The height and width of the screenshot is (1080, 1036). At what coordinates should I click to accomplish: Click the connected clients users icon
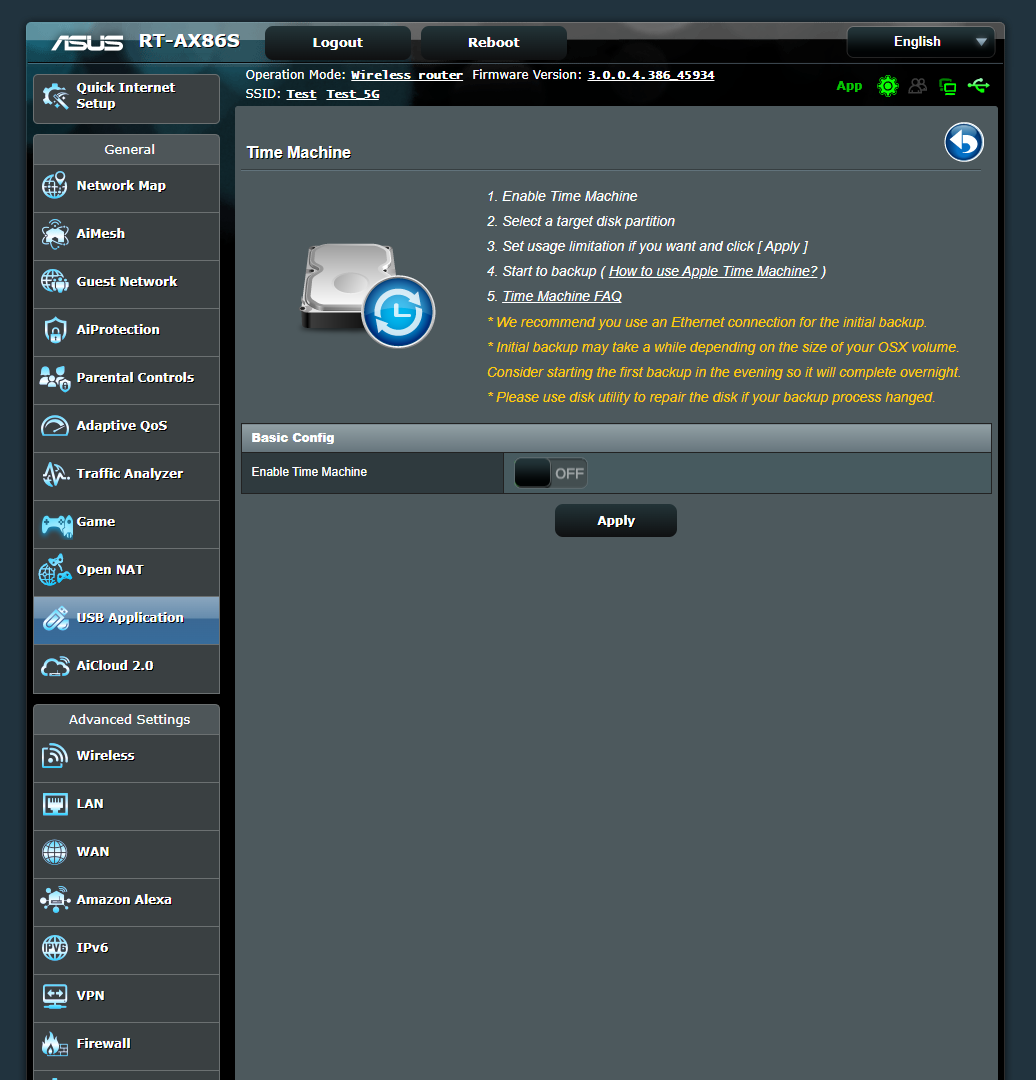[x=918, y=86]
